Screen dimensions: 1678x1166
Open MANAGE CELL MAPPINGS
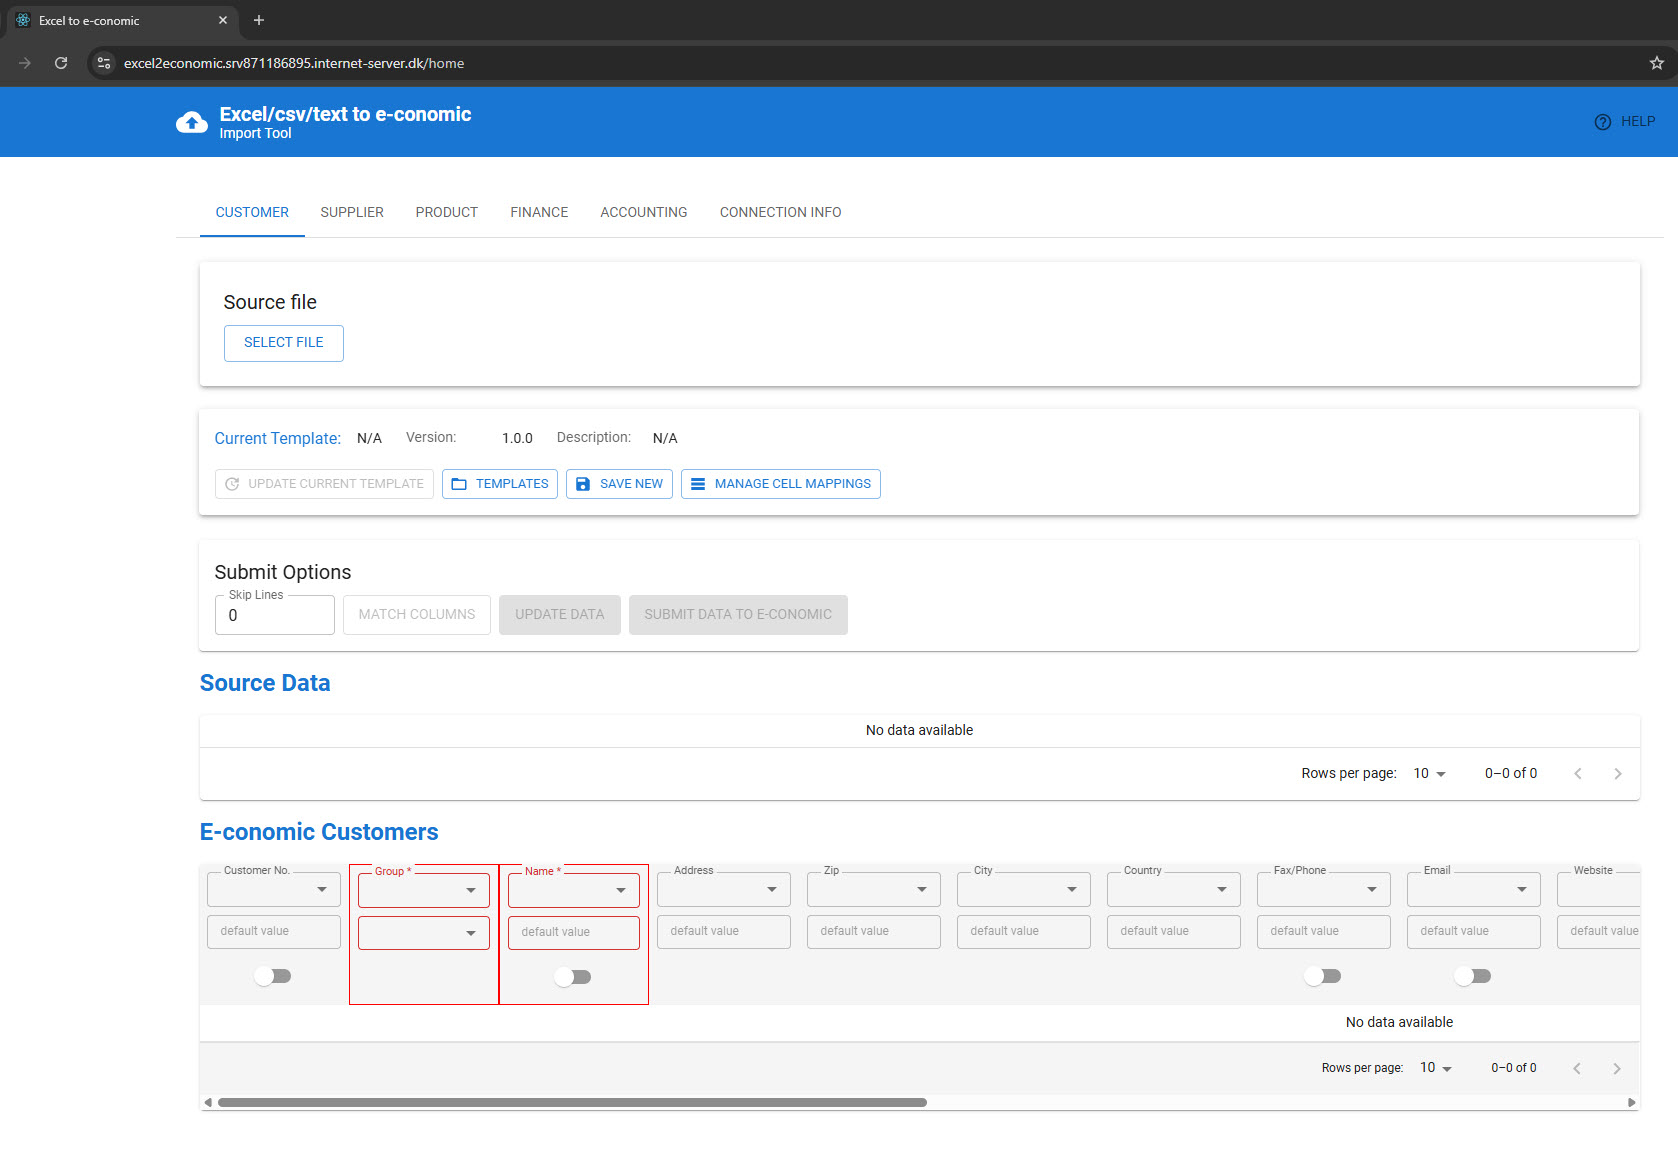click(x=781, y=484)
